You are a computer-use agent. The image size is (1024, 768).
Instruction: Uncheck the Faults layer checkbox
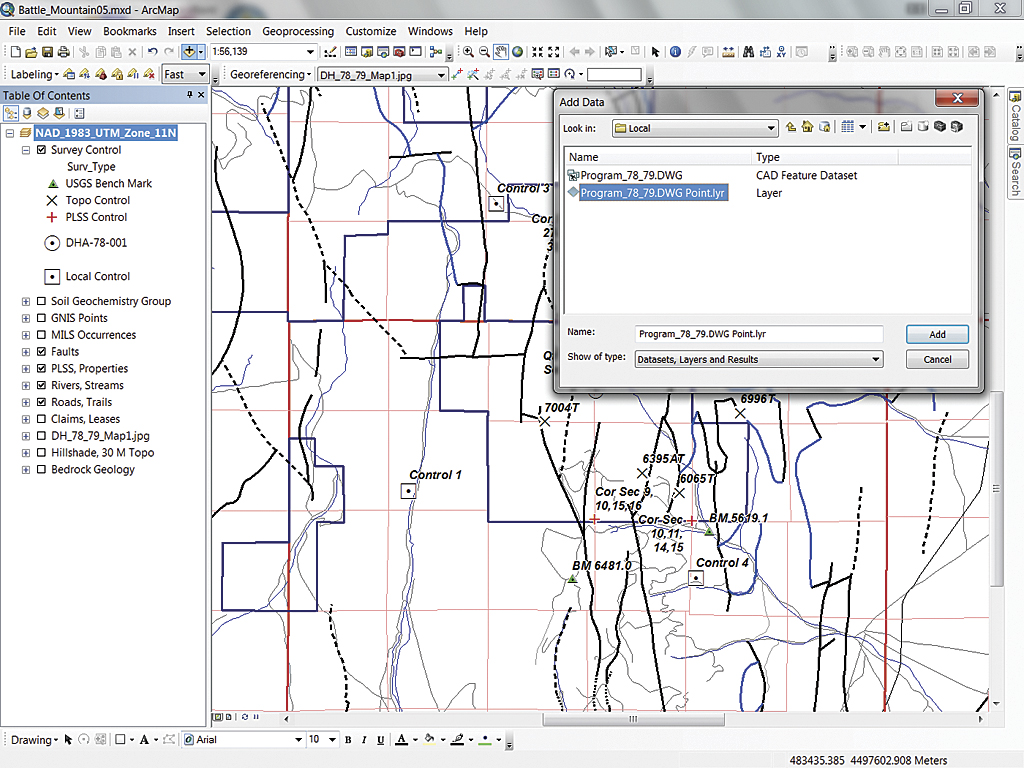pyautogui.click(x=41, y=352)
